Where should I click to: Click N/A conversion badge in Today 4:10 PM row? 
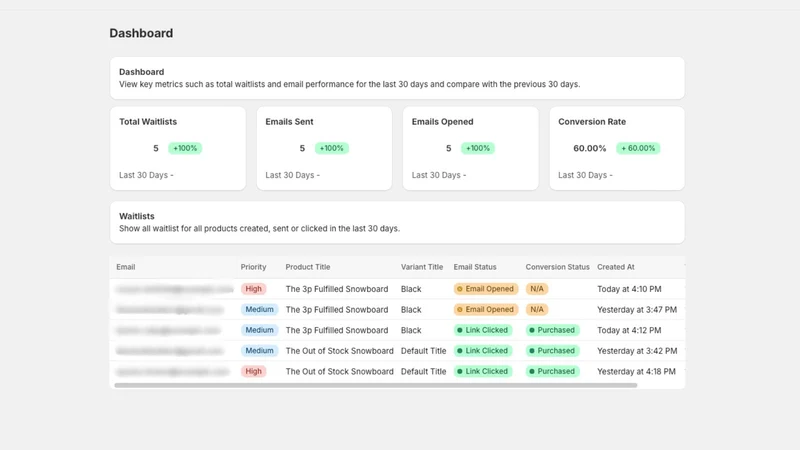537,289
